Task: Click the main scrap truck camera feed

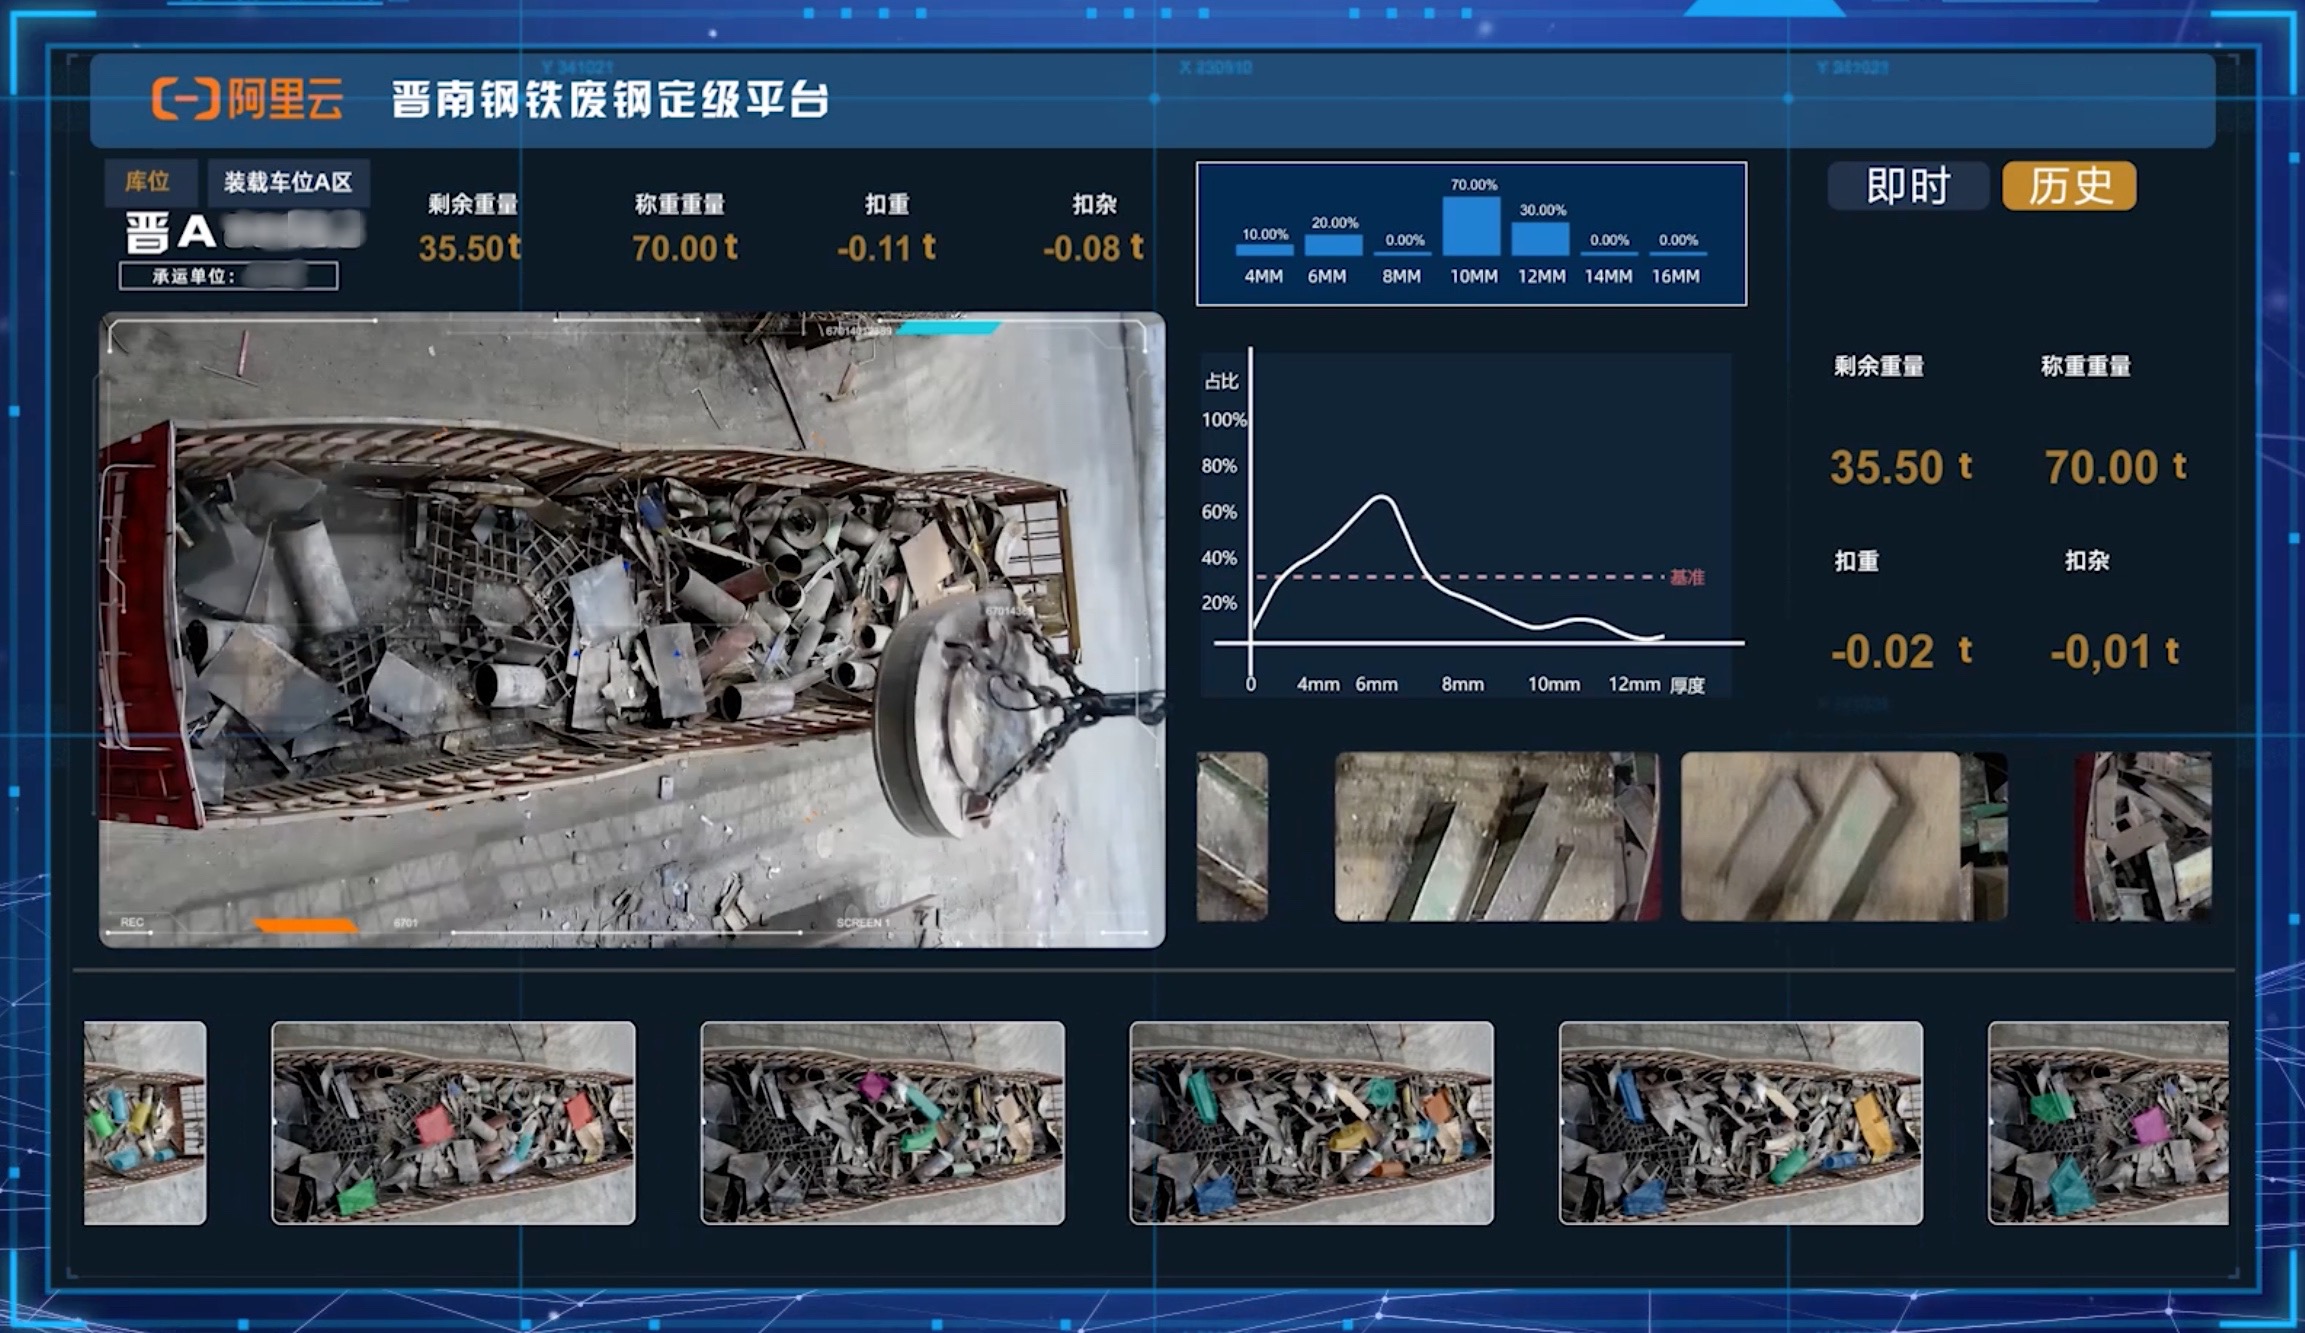Action: pos(632,630)
